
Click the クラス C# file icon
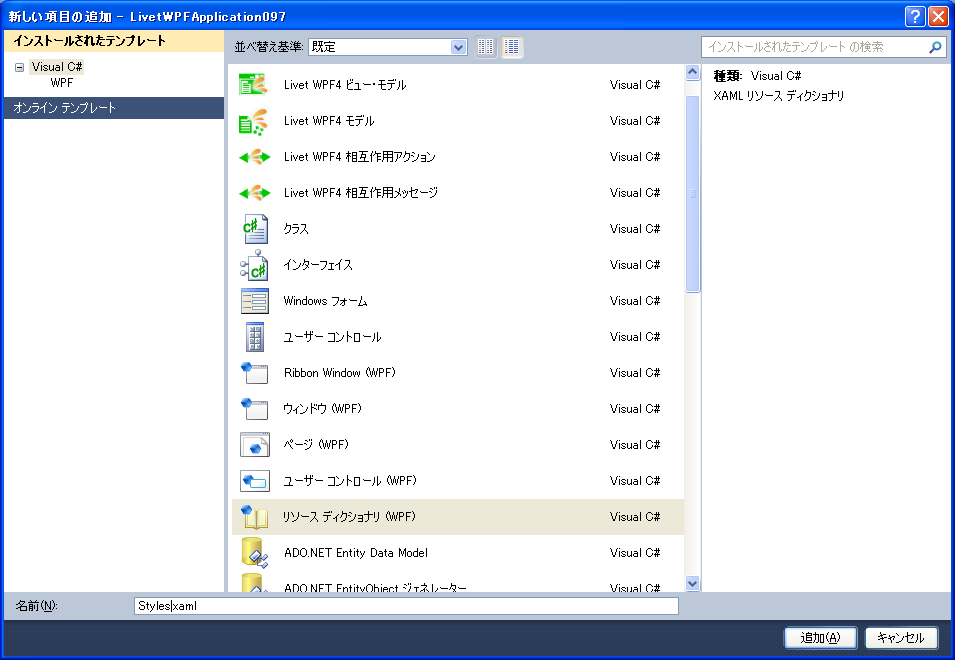click(x=255, y=229)
